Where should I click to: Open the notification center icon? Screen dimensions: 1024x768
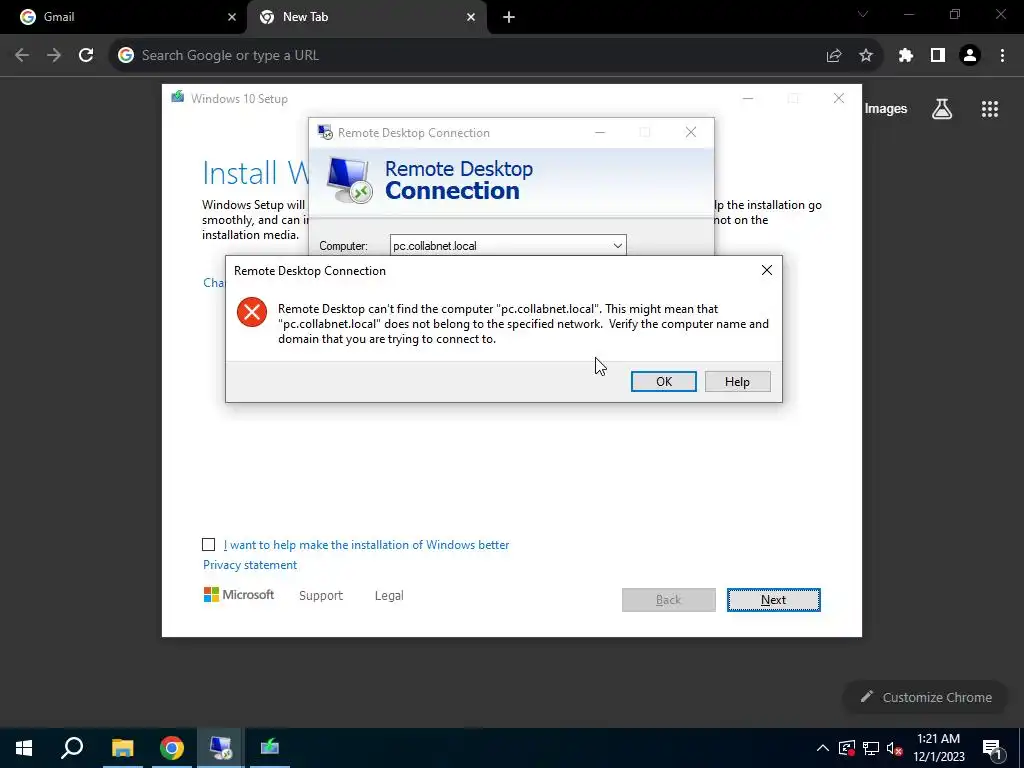click(x=992, y=748)
